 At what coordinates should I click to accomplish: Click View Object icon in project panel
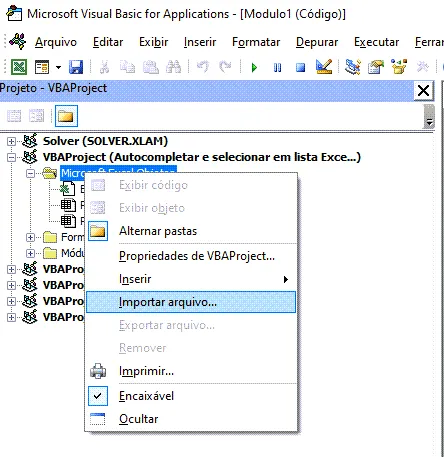pyautogui.click(x=36, y=116)
